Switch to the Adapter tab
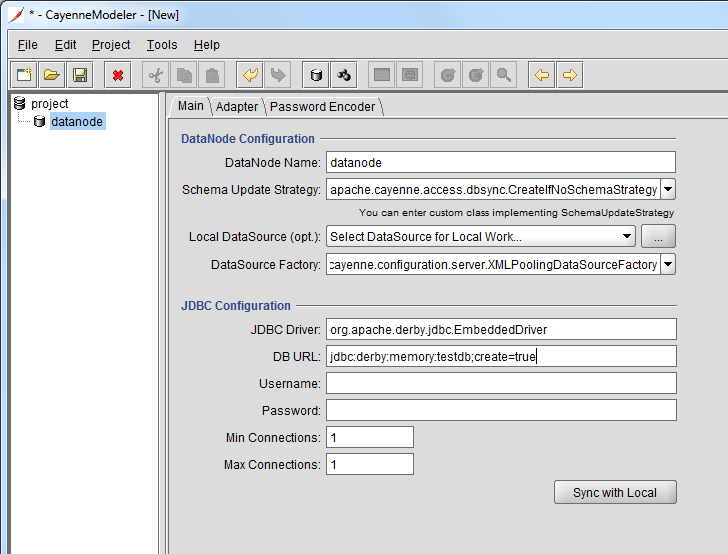 pos(237,106)
